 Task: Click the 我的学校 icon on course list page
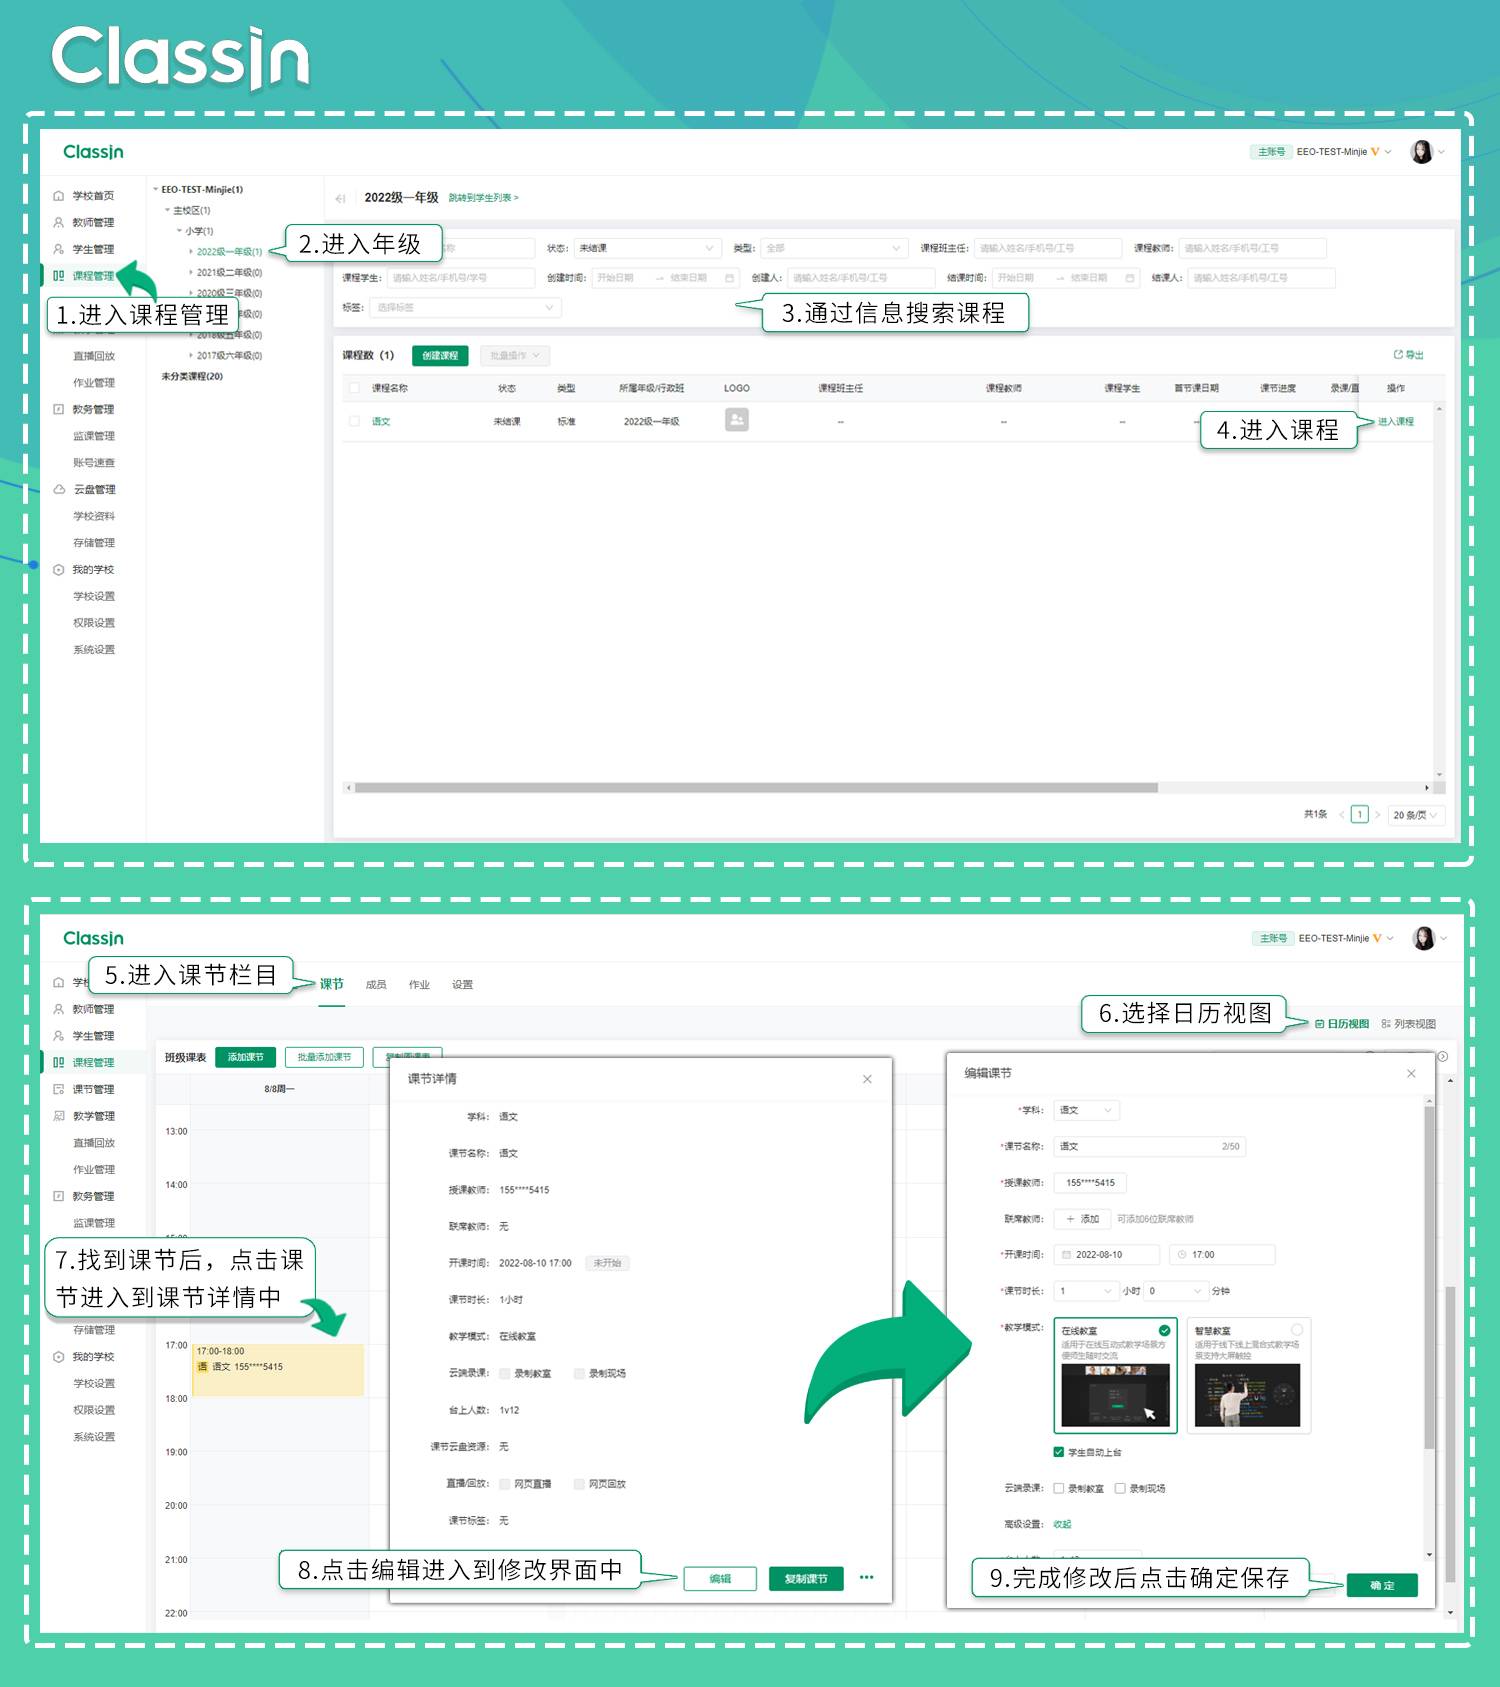coord(58,569)
